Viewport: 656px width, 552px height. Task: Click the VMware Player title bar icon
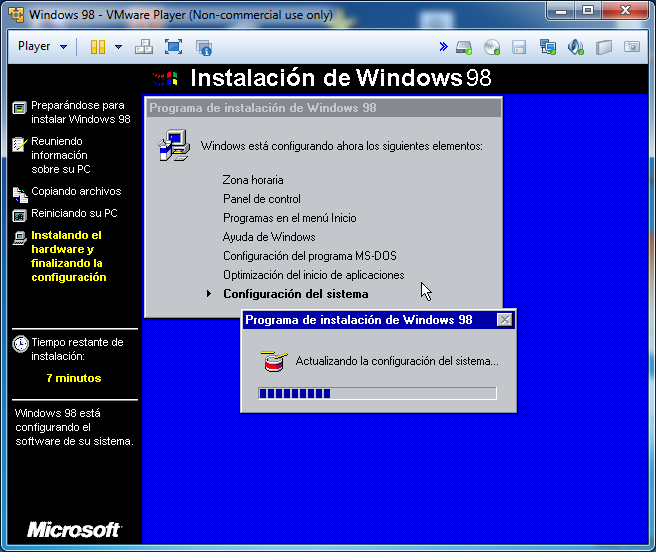click(x=15, y=15)
